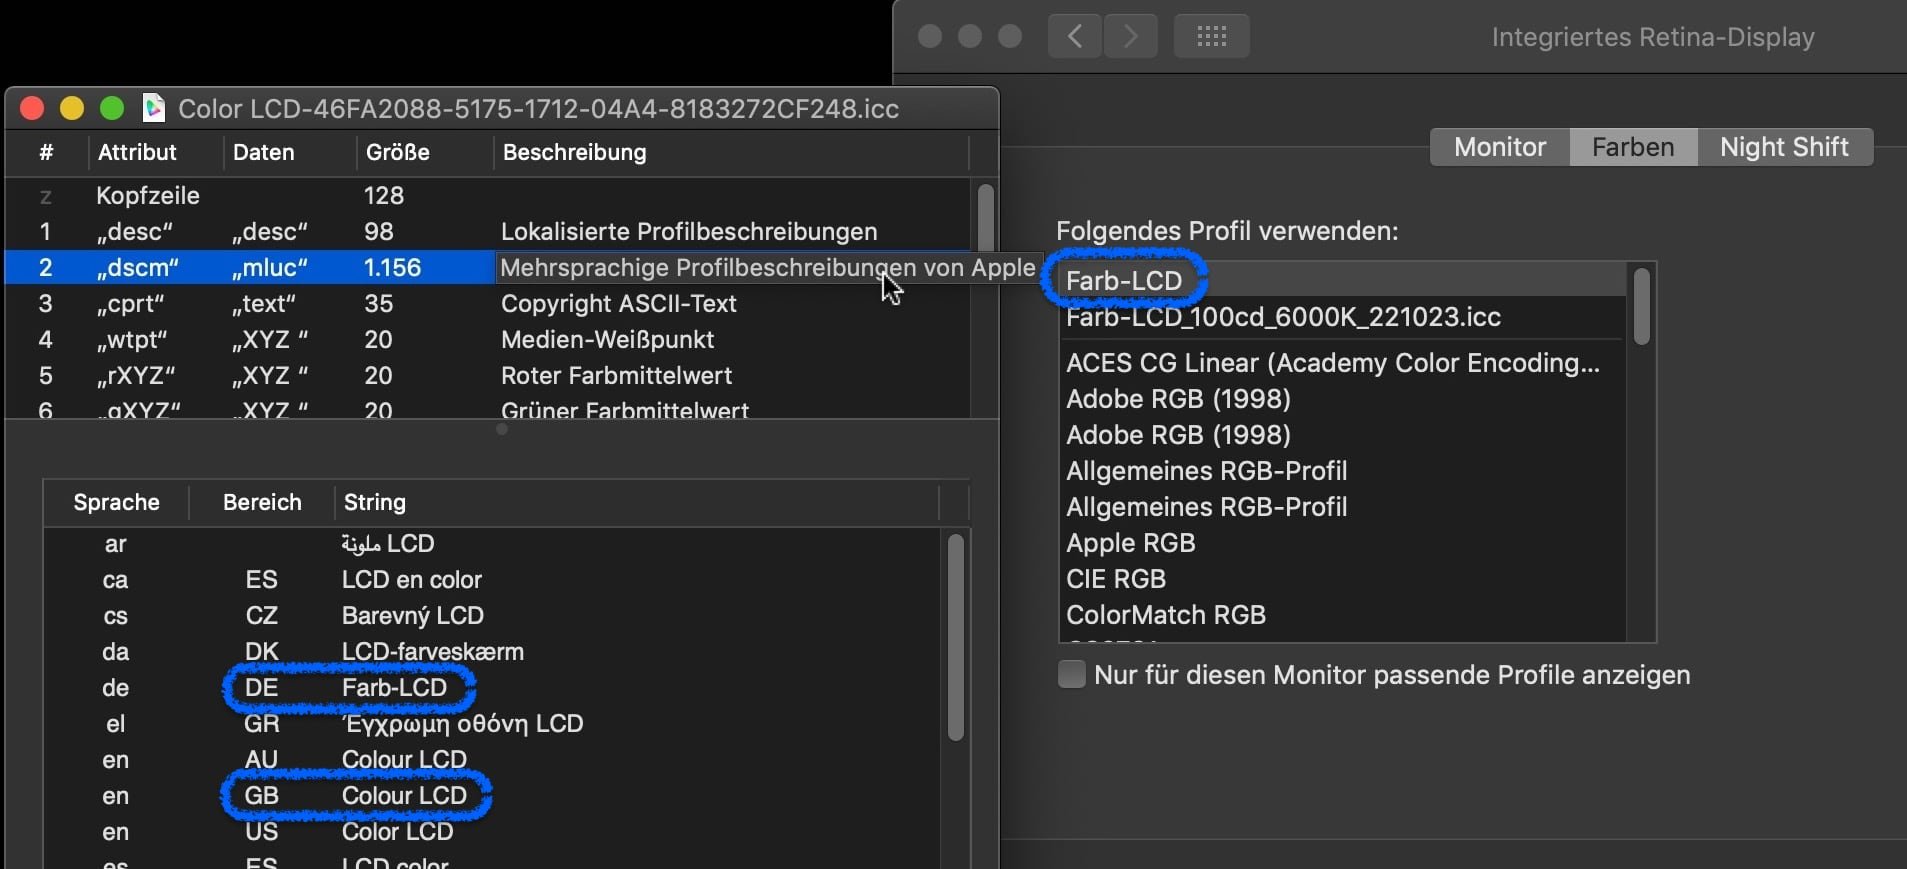Select the 'Medien-Weißpunkt' row
This screenshot has width=1907, height=869.
[488, 339]
